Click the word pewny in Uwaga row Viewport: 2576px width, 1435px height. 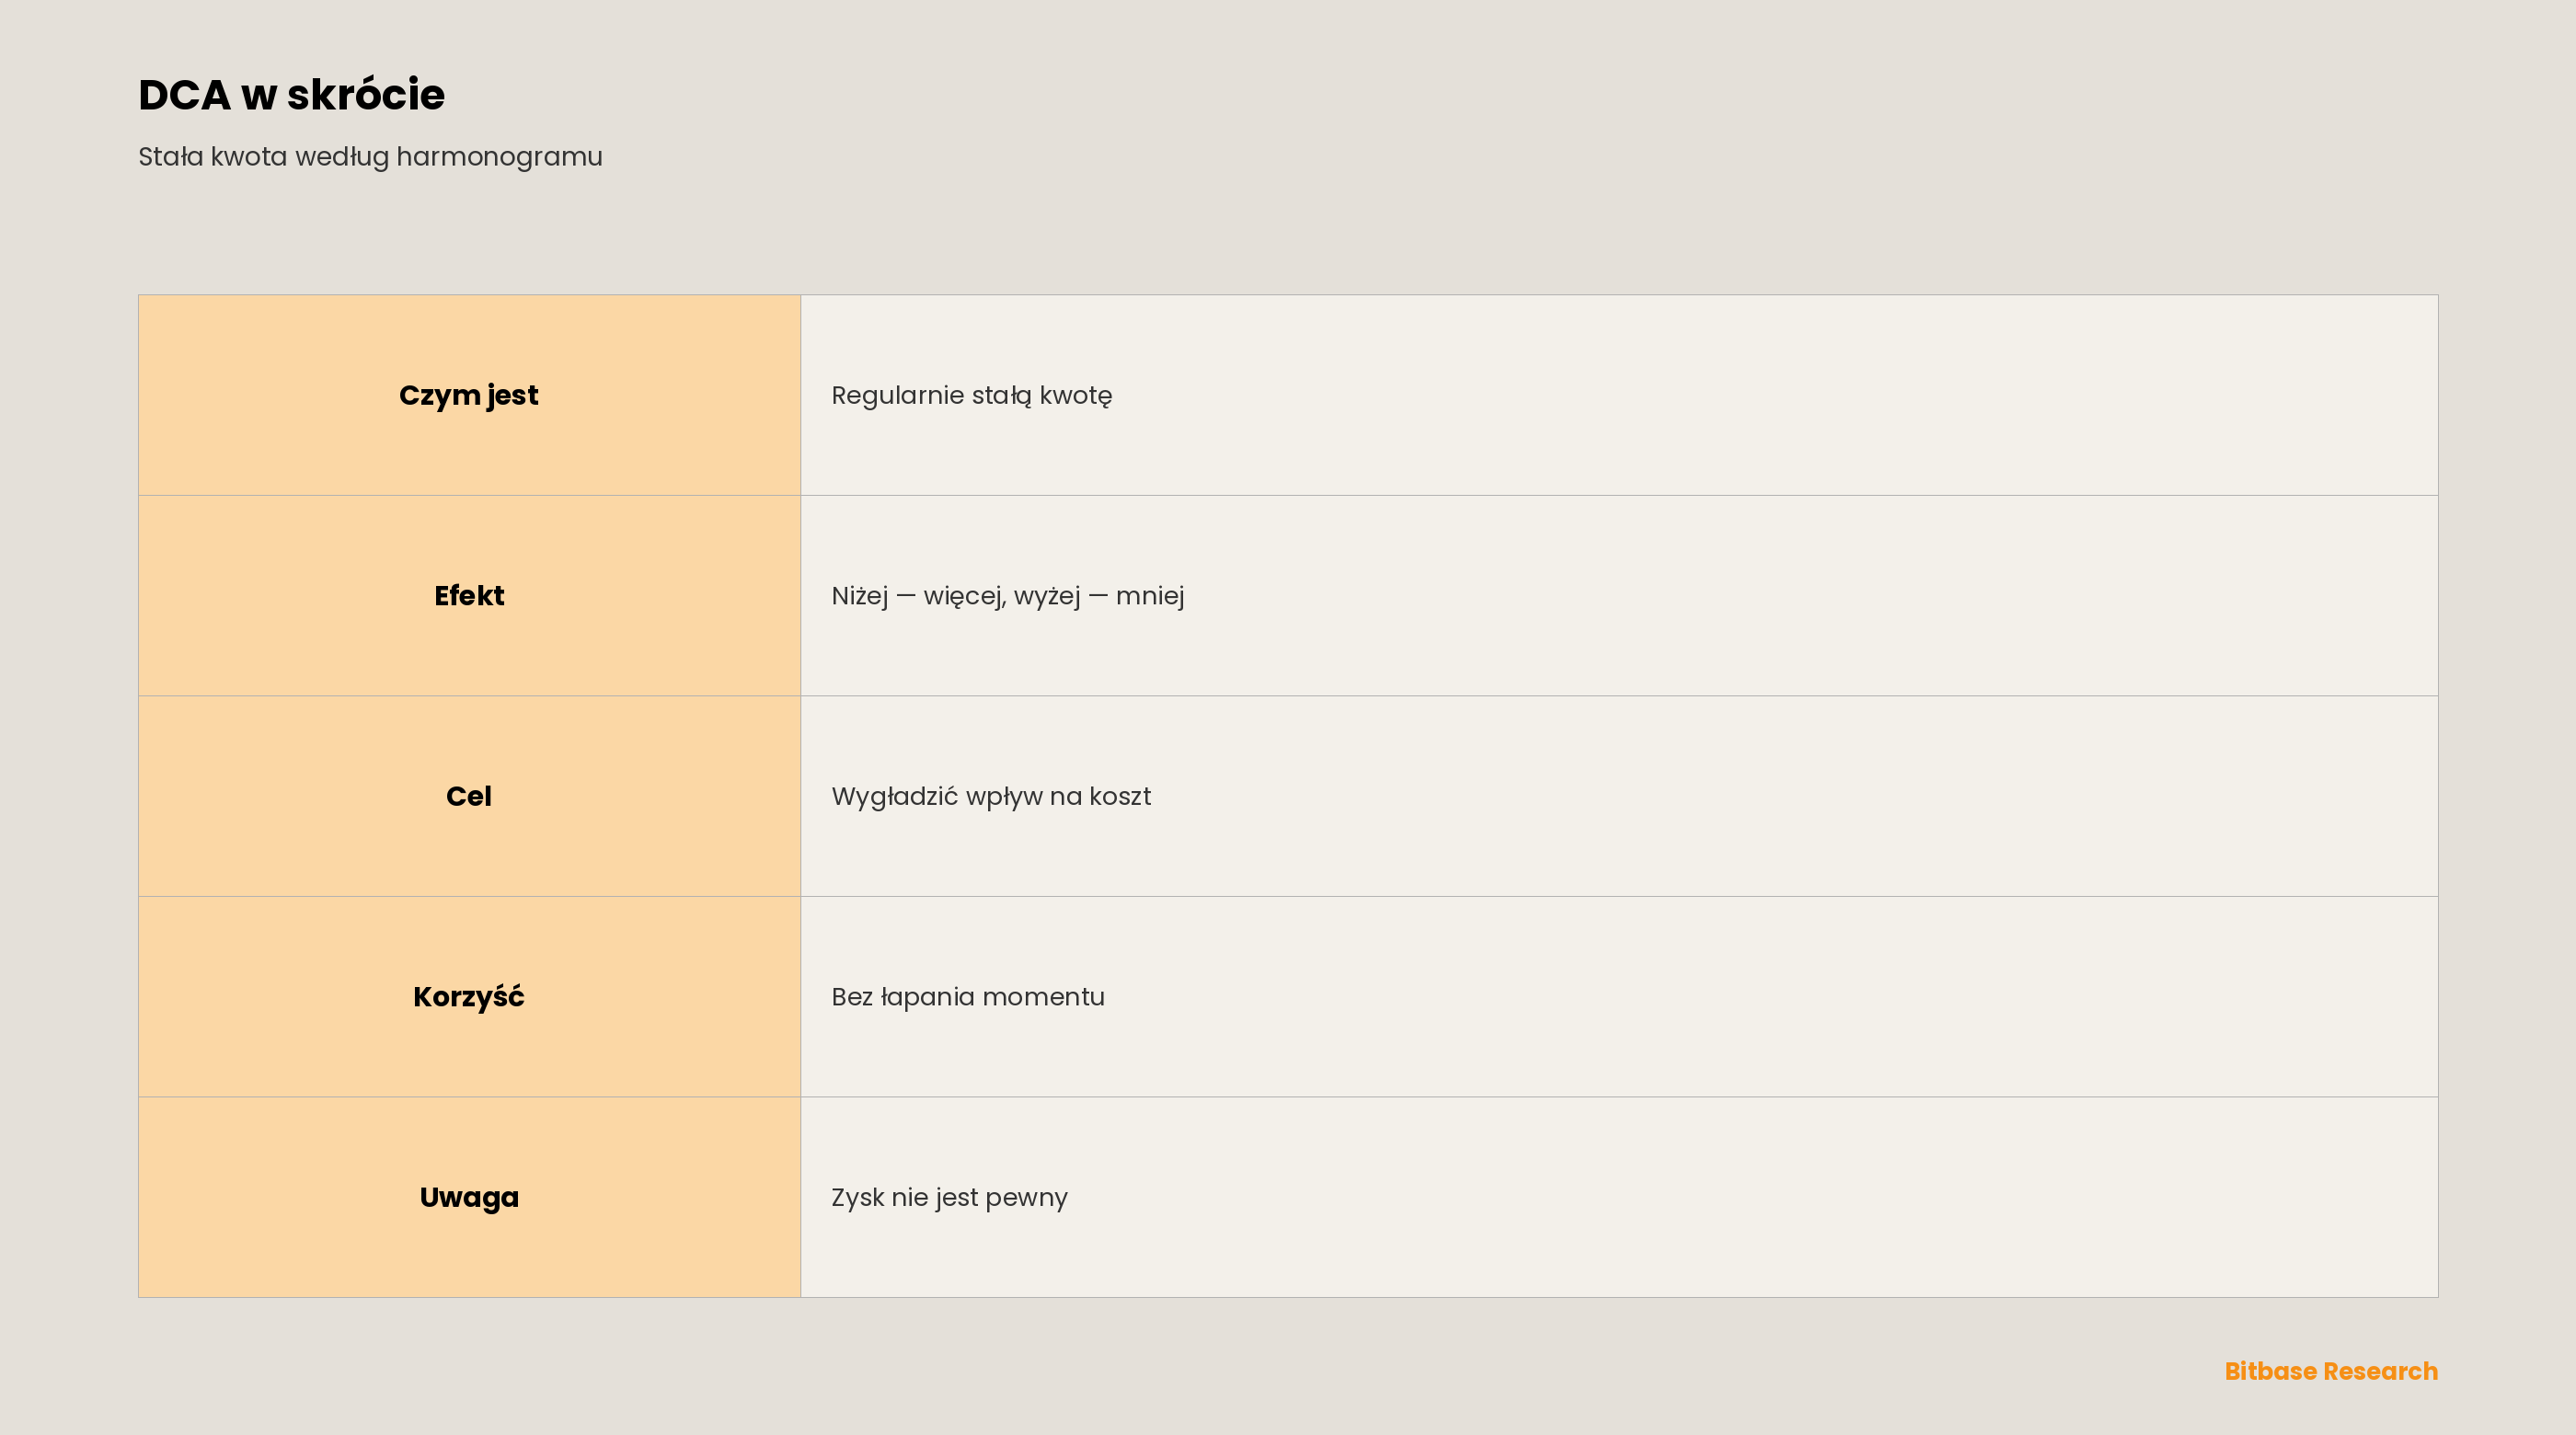(x=1026, y=1199)
